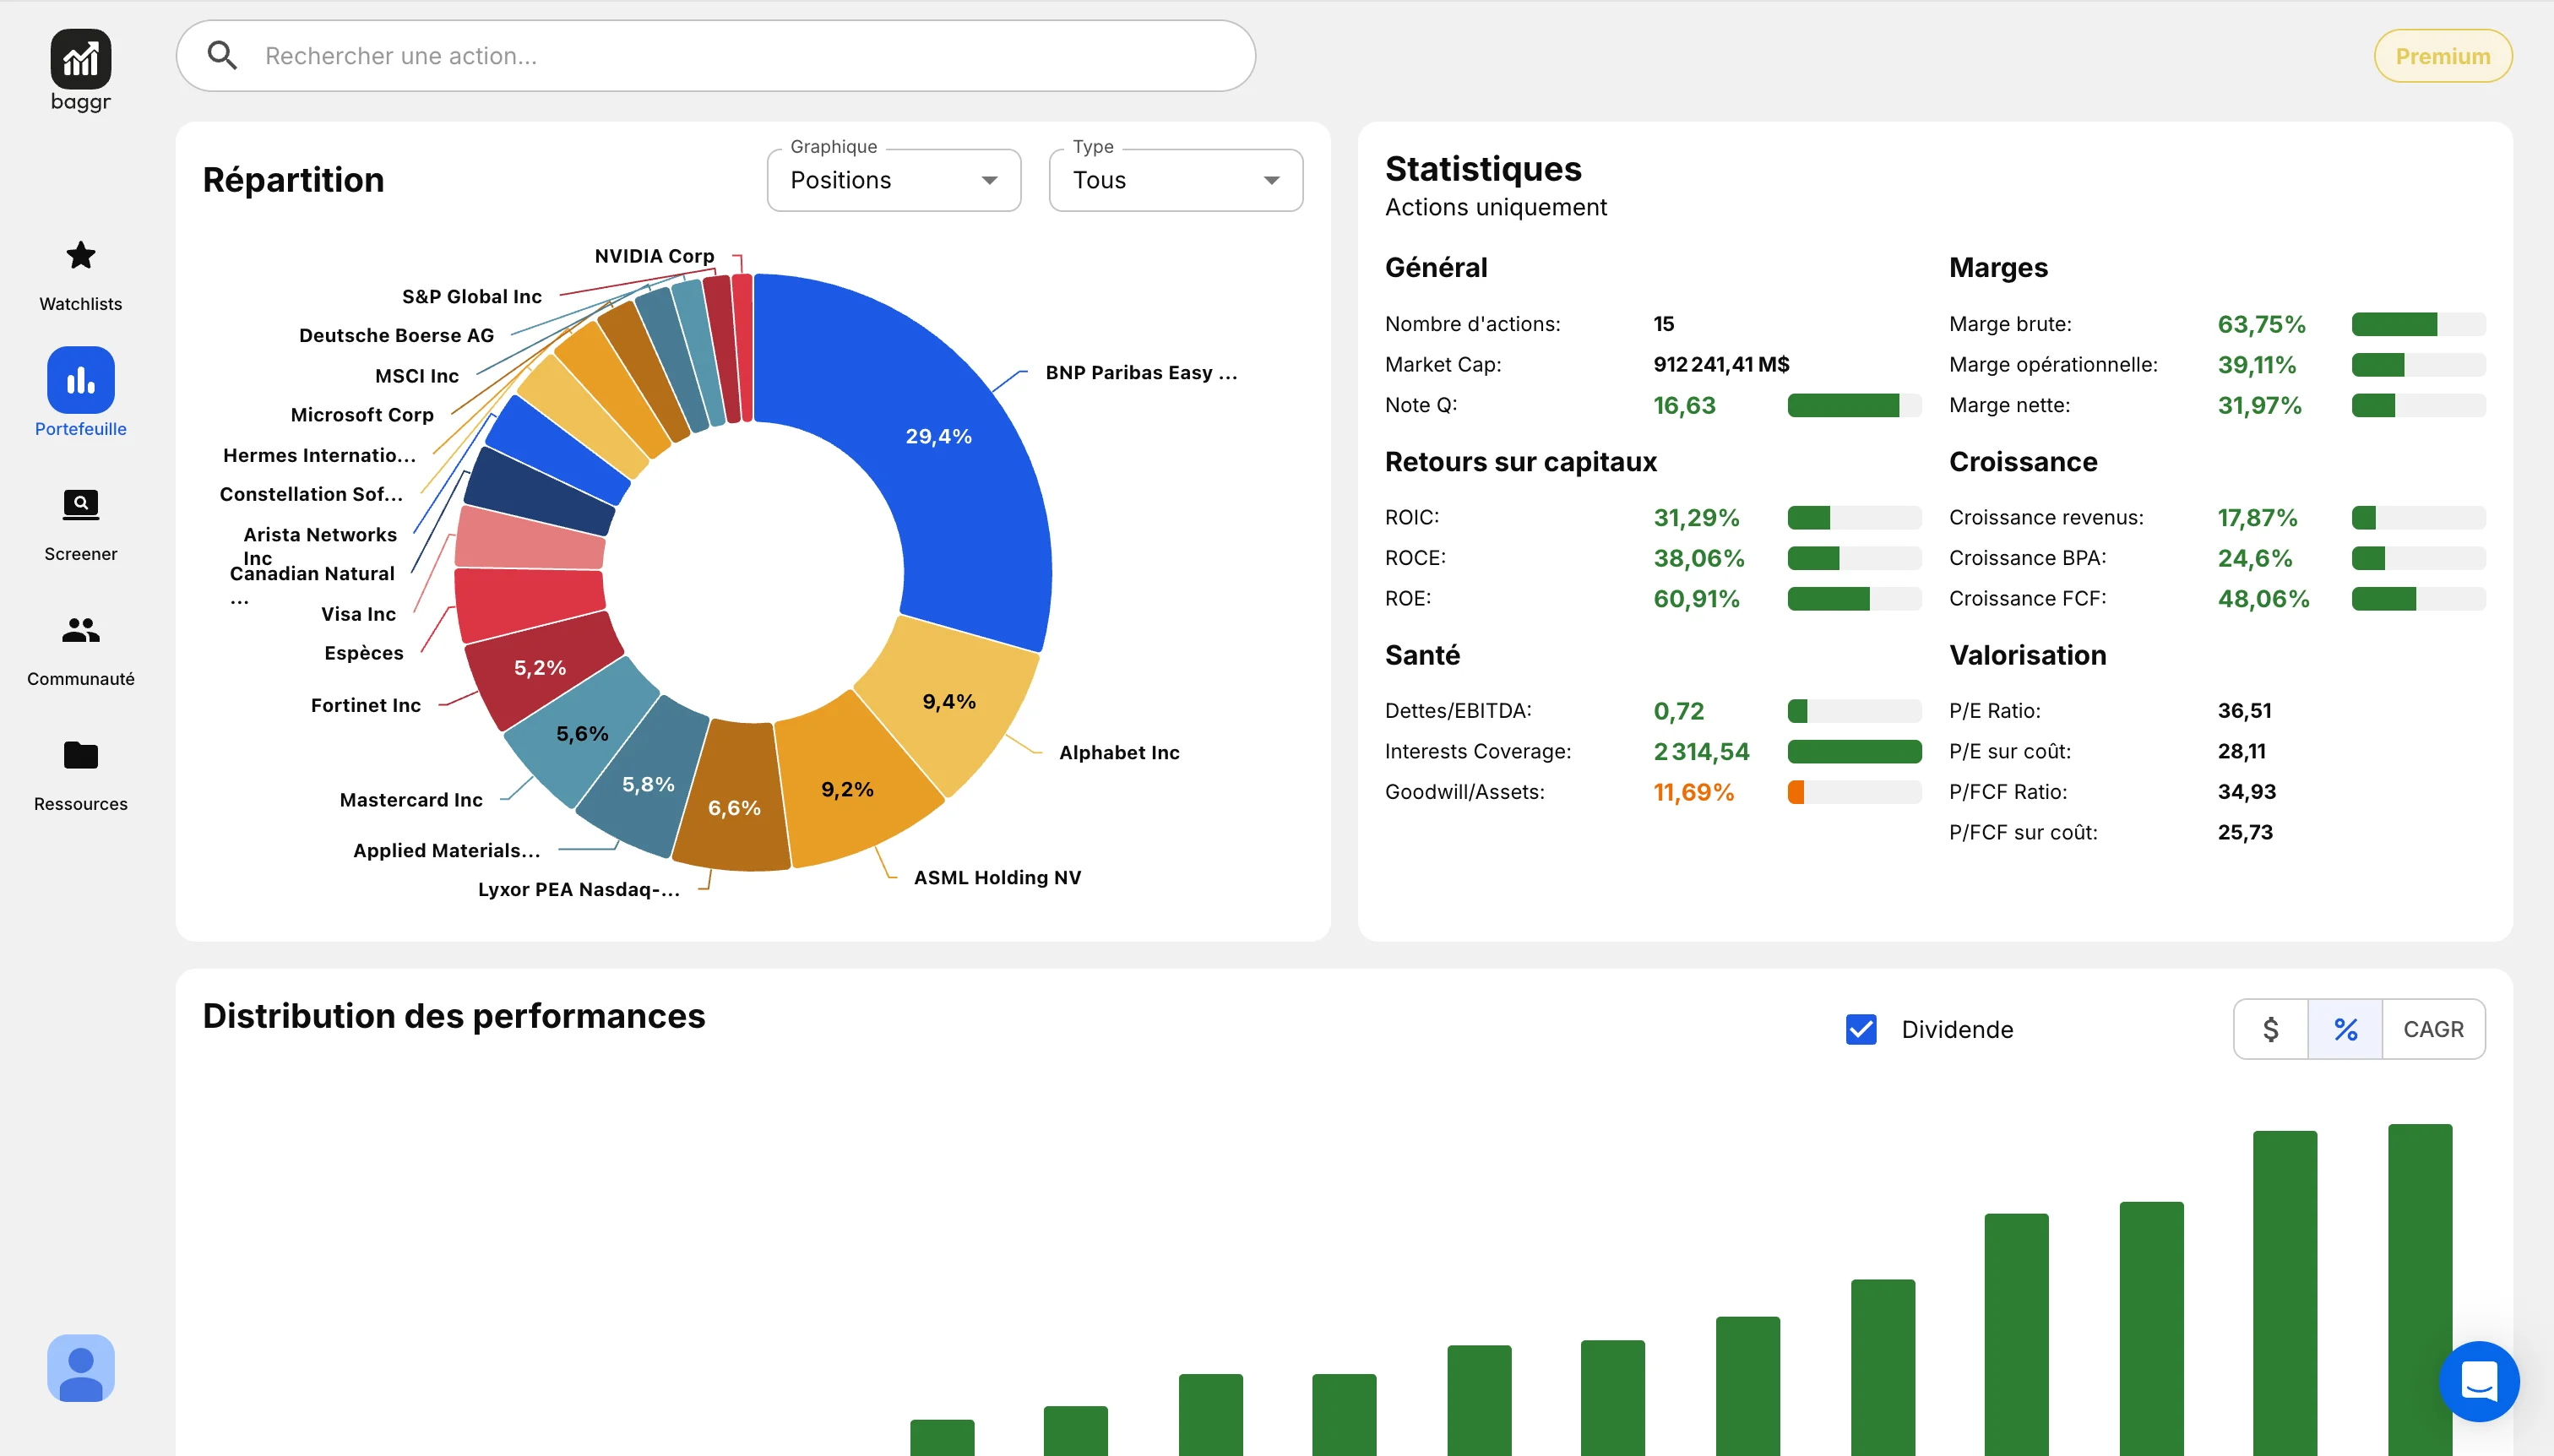Select the Portefeuille bar chart icon
2554x1456 pixels.
(x=81, y=380)
